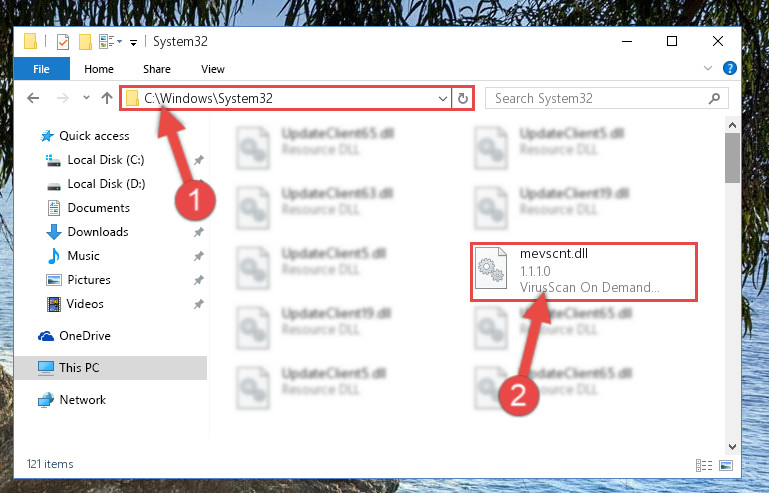Viewport: 769px width, 493px height.
Task: Switch to details view layout icon
Action: coord(704,465)
